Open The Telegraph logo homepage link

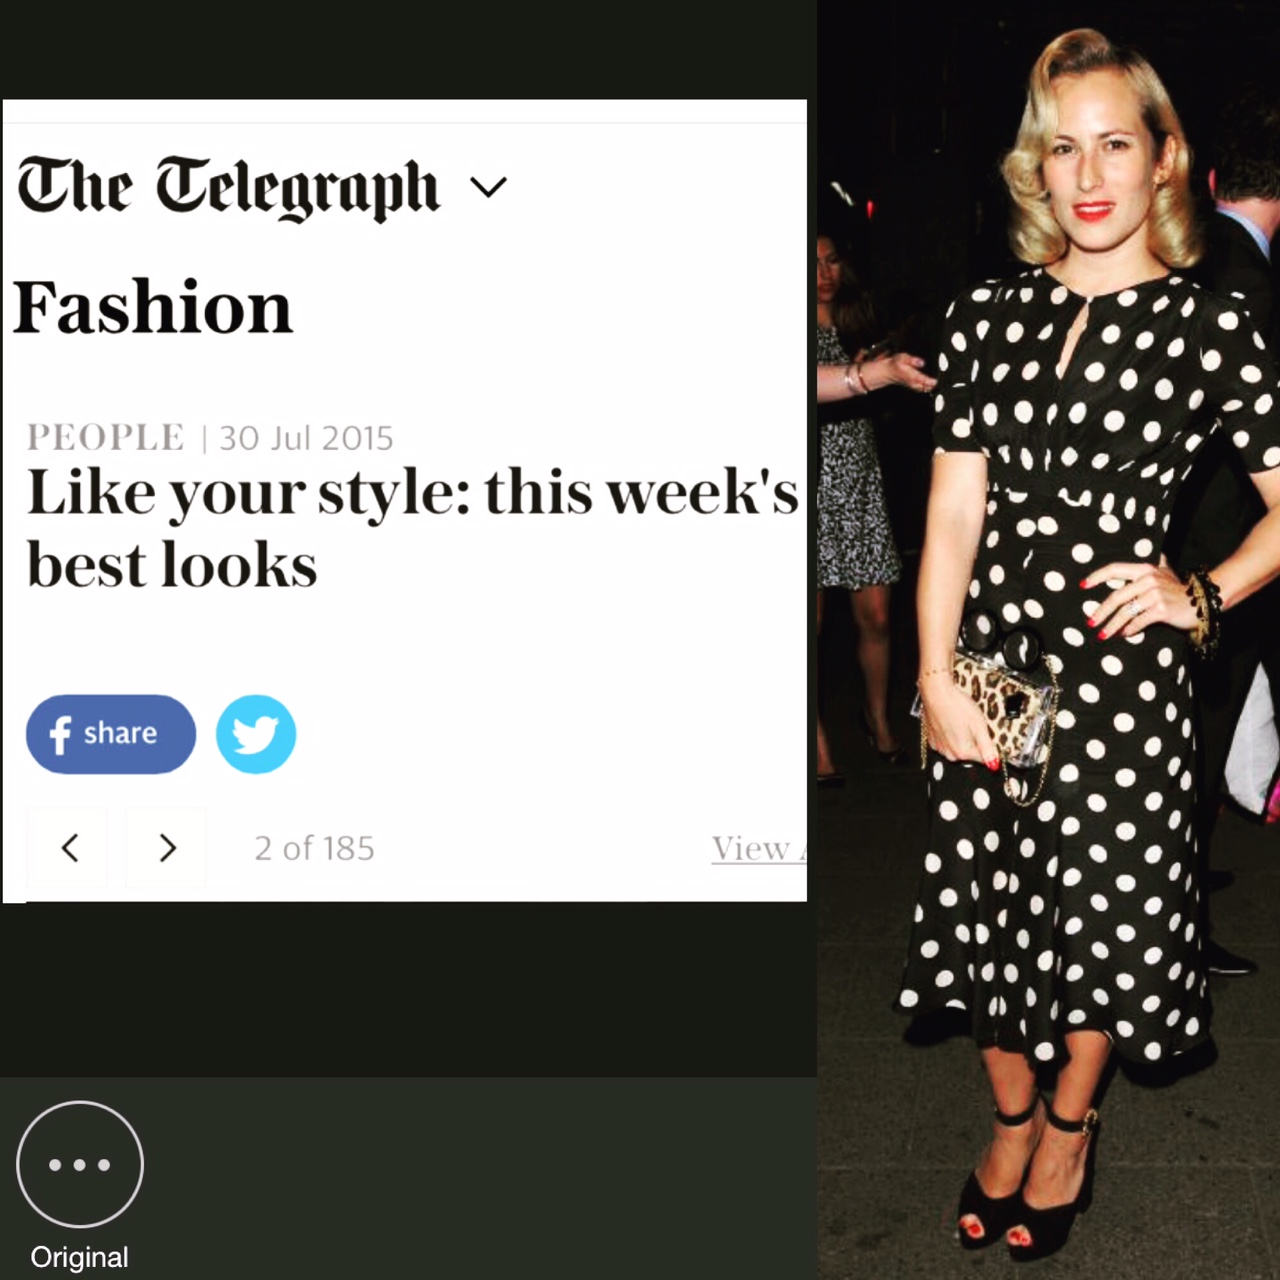point(228,187)
